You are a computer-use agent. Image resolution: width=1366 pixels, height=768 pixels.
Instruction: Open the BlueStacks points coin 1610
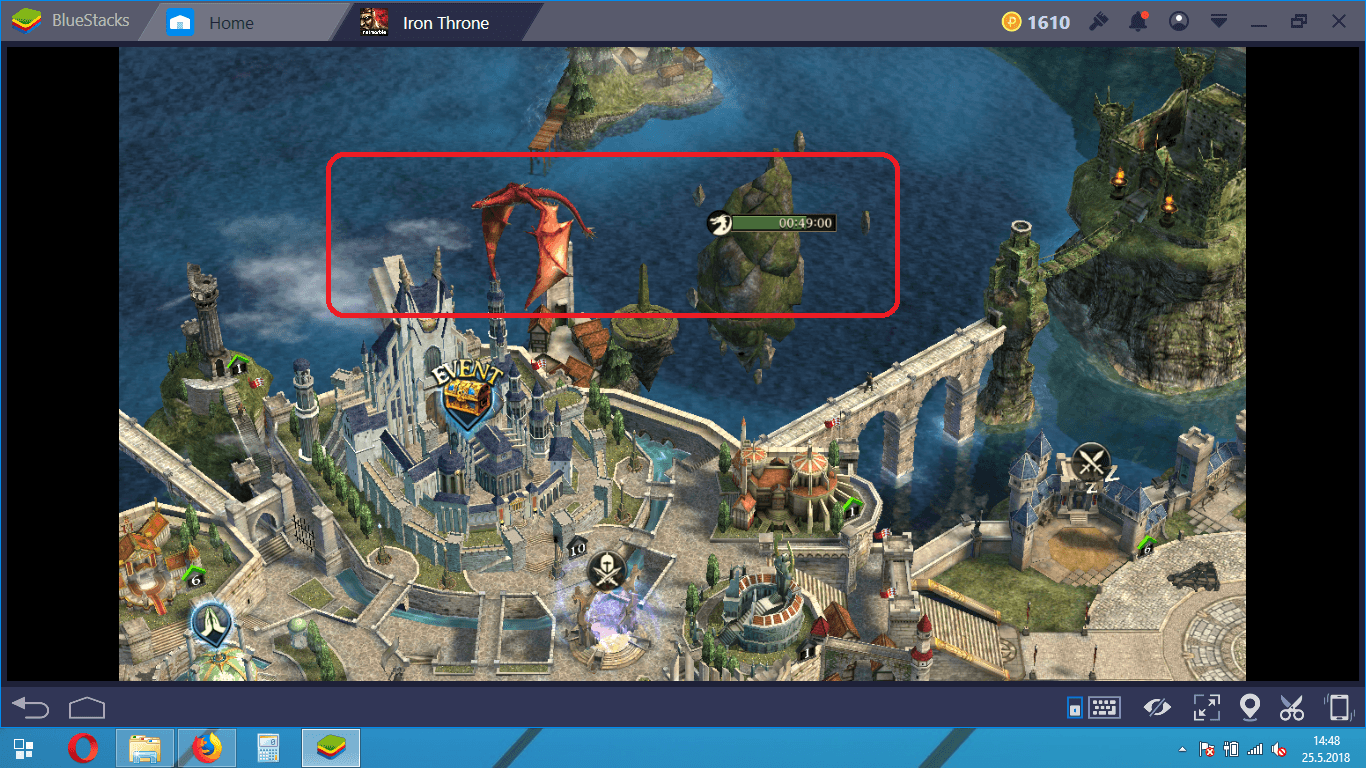(1036, 22)
